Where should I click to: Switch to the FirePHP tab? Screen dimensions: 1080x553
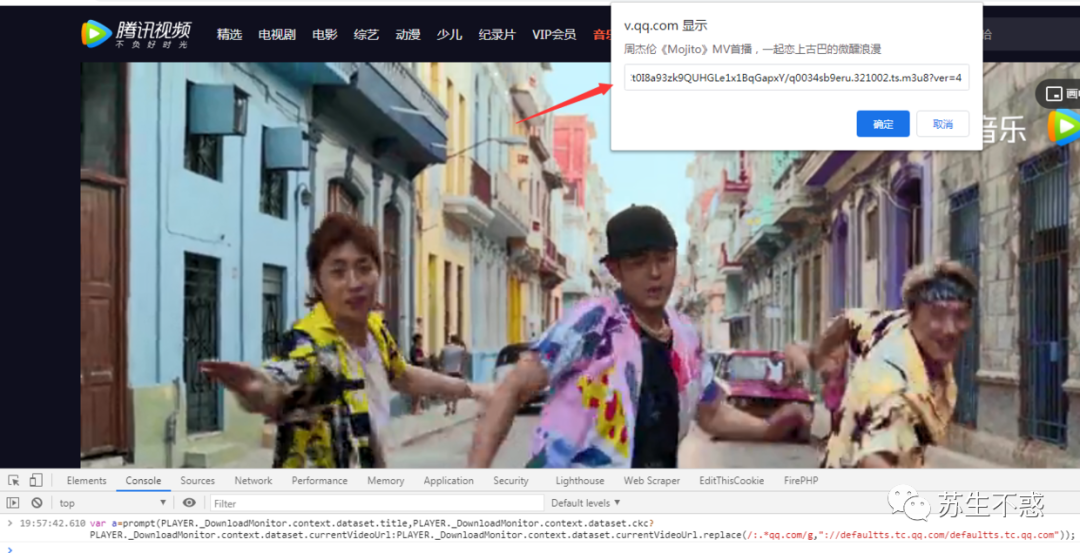801,481
